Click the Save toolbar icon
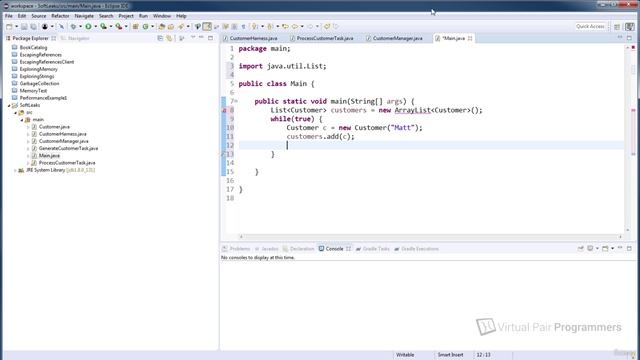 pyautogui.click(x=24, y=27)
